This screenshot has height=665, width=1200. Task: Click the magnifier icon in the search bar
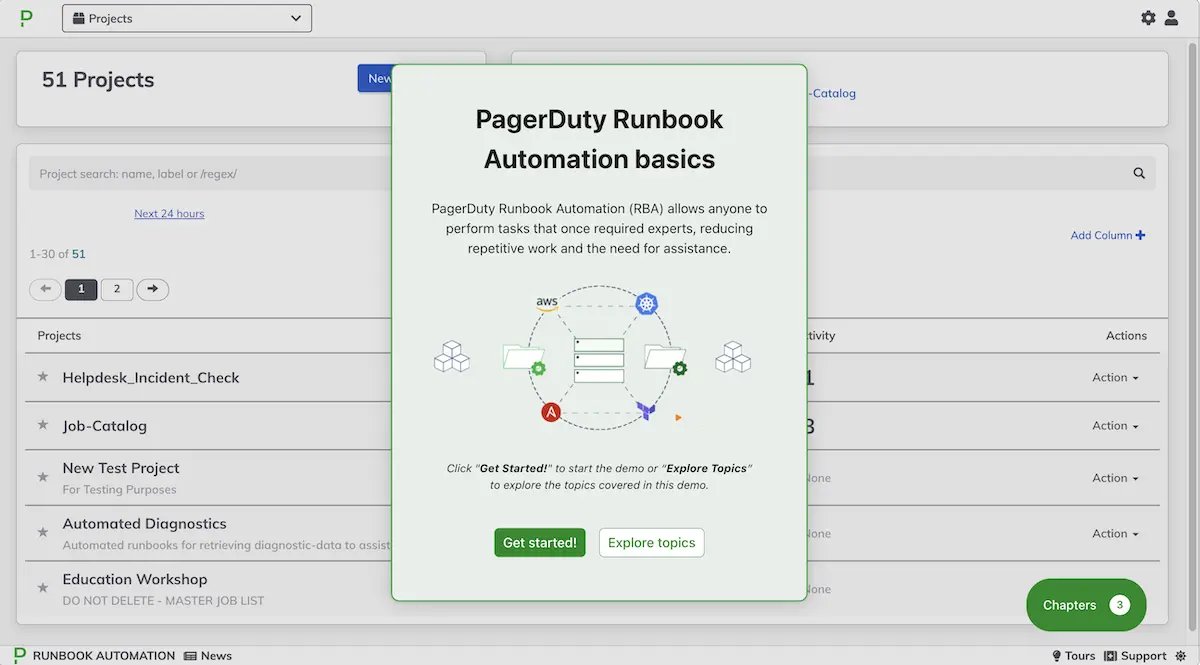click(1139, 172)
